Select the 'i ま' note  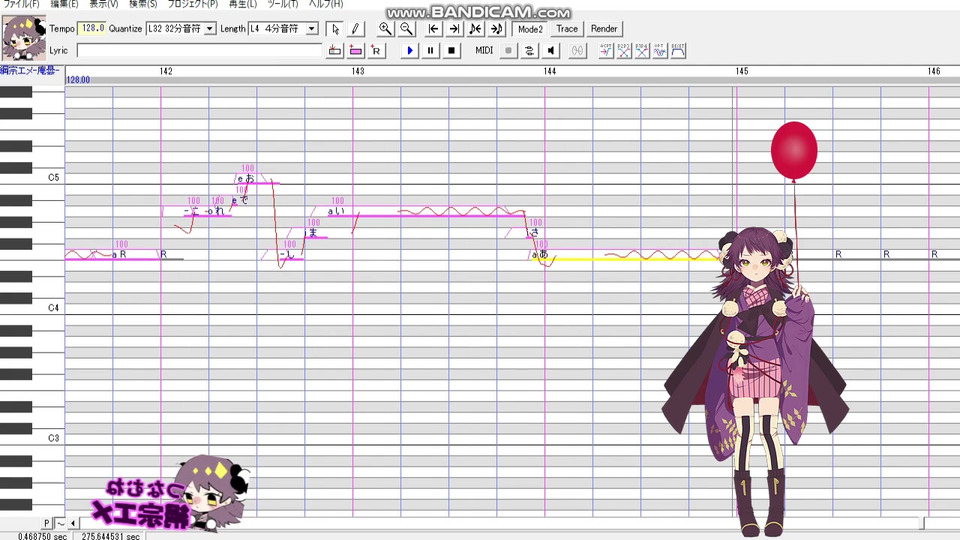(316, 234)
